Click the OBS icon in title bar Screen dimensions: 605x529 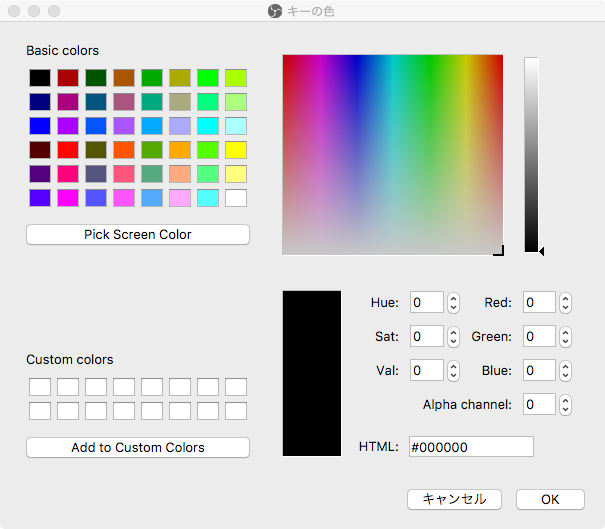click(275, 11)
